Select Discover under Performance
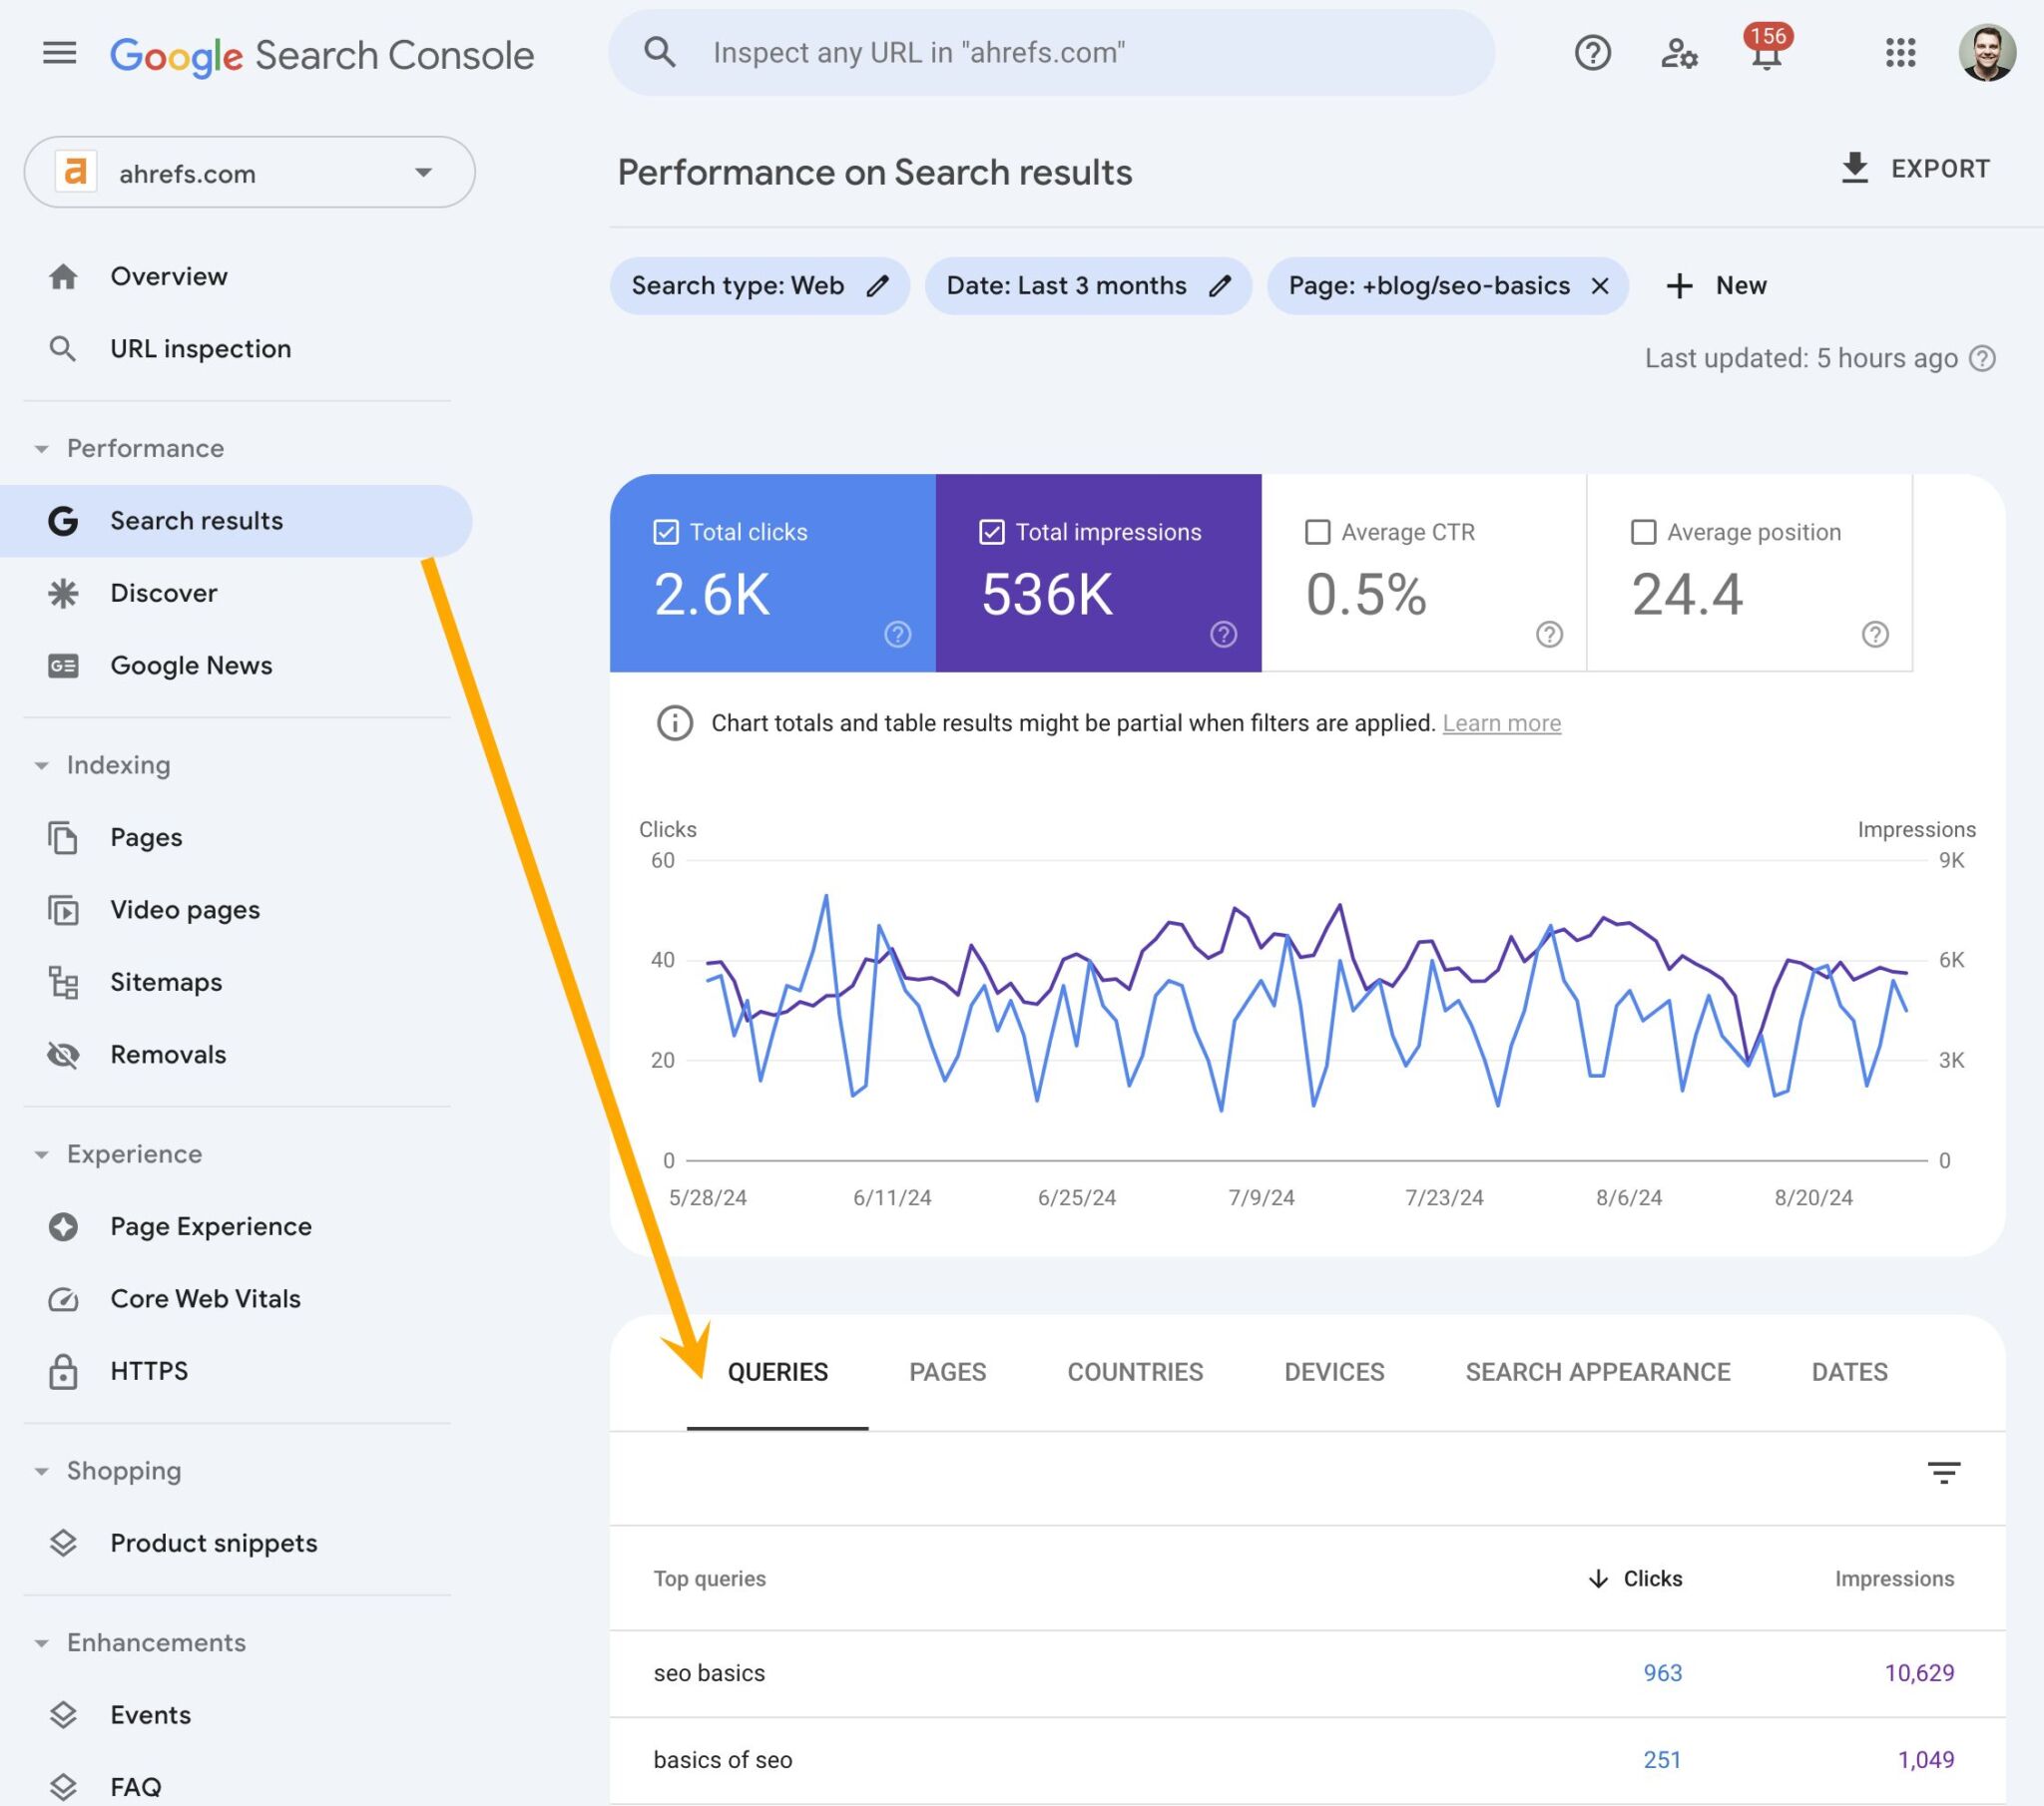 tap(163, 592)
